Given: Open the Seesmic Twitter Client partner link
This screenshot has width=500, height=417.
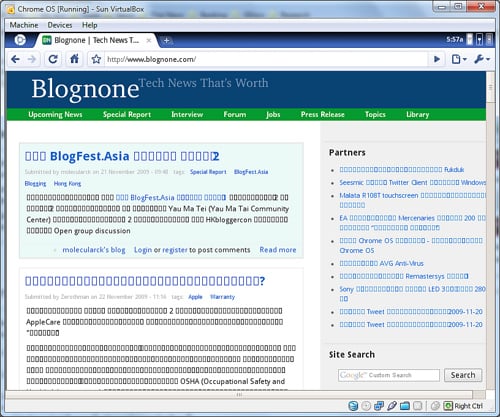Looking at the screenshot, I should 413,182.
